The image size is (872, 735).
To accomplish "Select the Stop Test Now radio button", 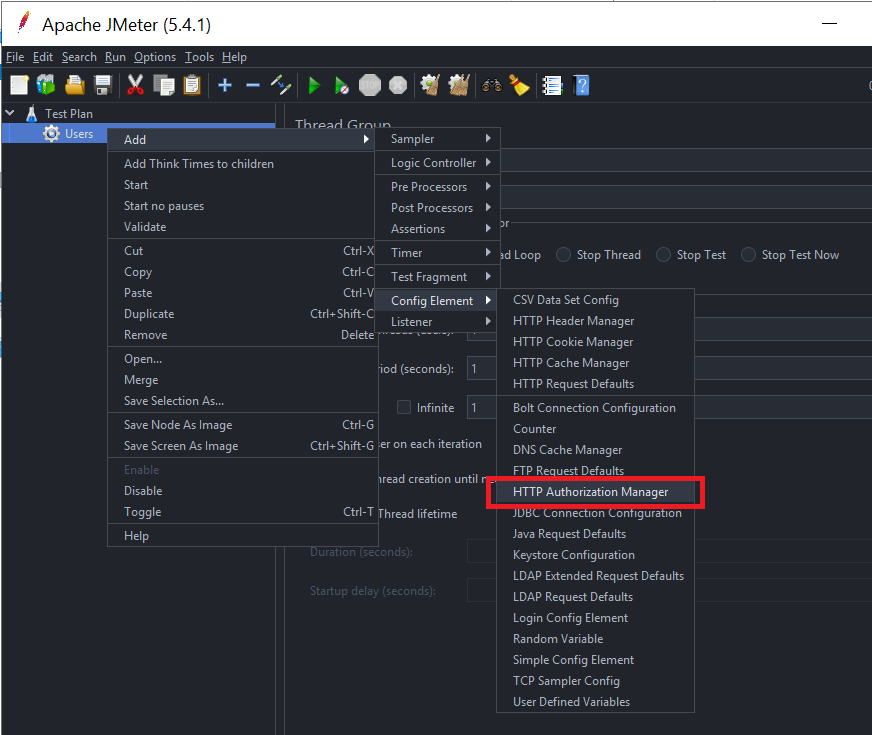I will coord(748,255).
